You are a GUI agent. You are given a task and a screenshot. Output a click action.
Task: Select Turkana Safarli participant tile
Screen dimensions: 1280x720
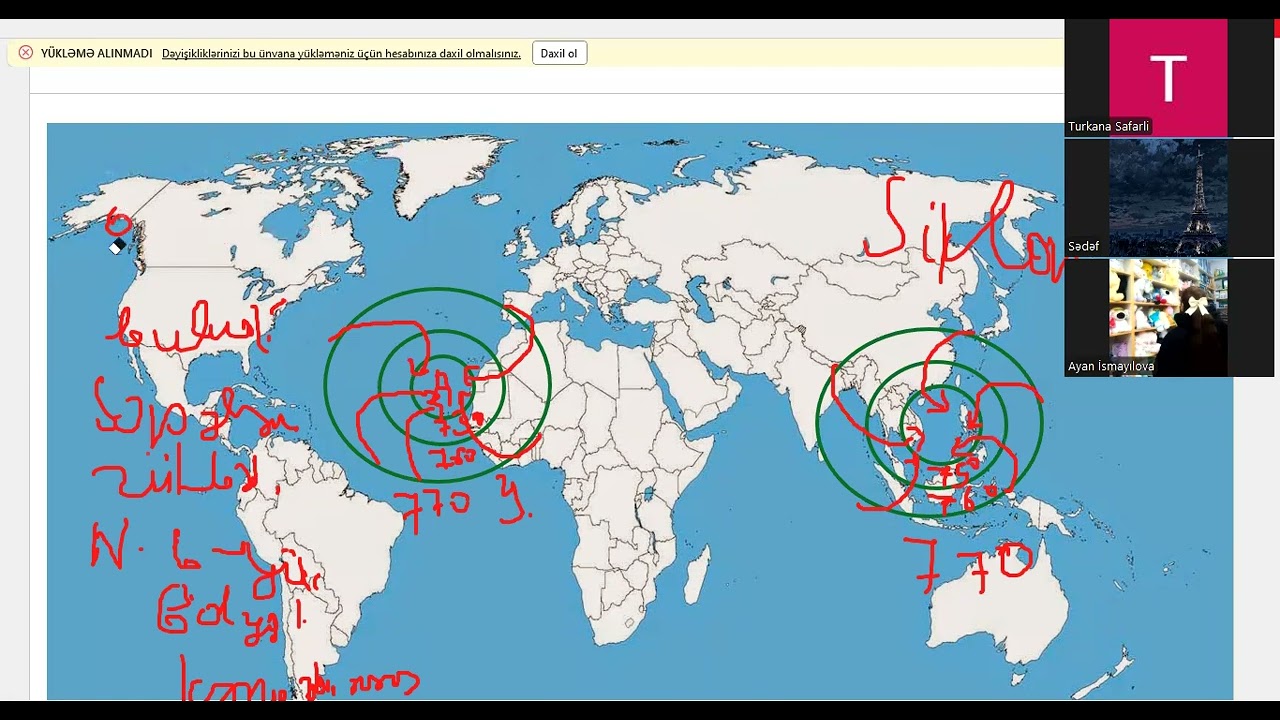coord(1168,77)
